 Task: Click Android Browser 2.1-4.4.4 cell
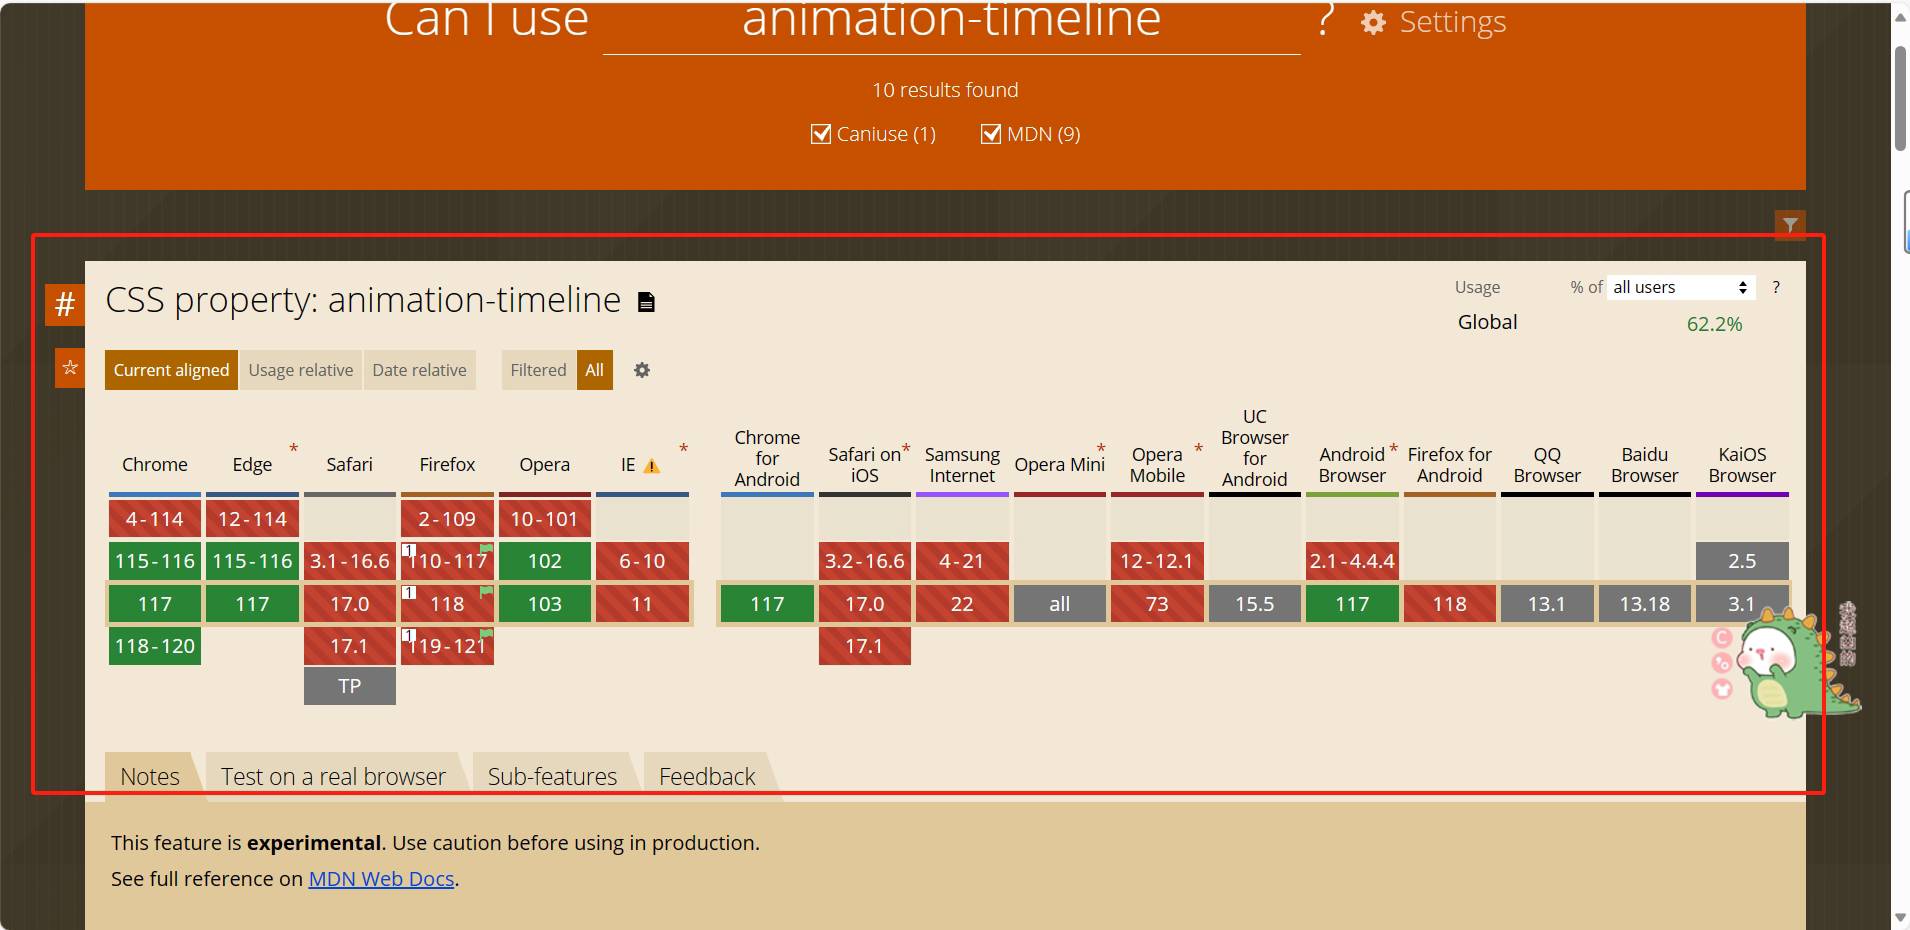(1352, 561)
